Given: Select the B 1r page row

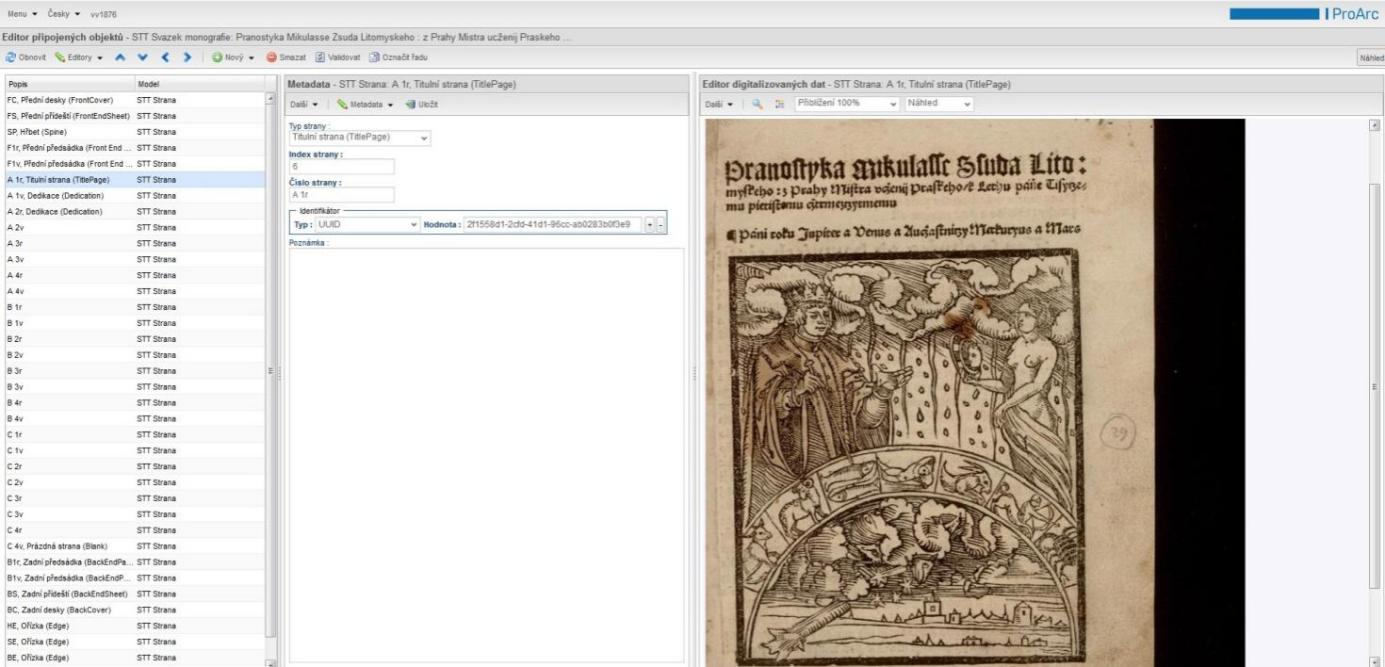Looking at the screenshot, I should pos(134,307).
